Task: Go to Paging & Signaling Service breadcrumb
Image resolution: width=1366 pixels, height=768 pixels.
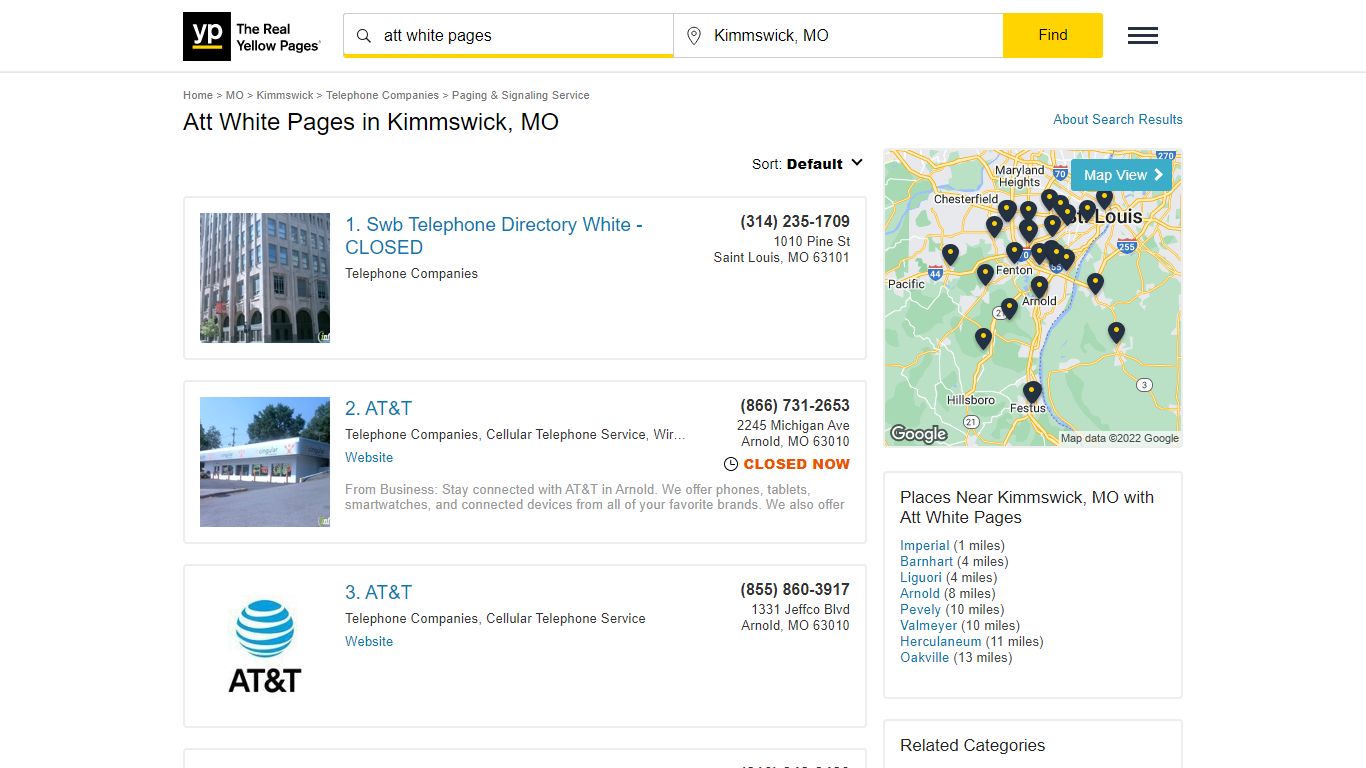Action: 521,95
